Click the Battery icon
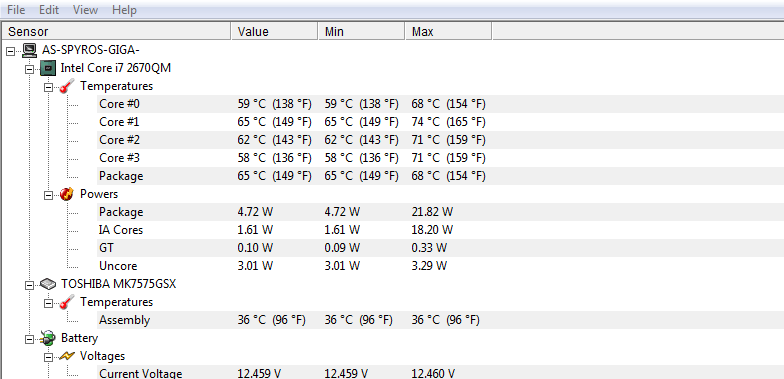This screenshot has width=784, height=379. click(48, 338)
